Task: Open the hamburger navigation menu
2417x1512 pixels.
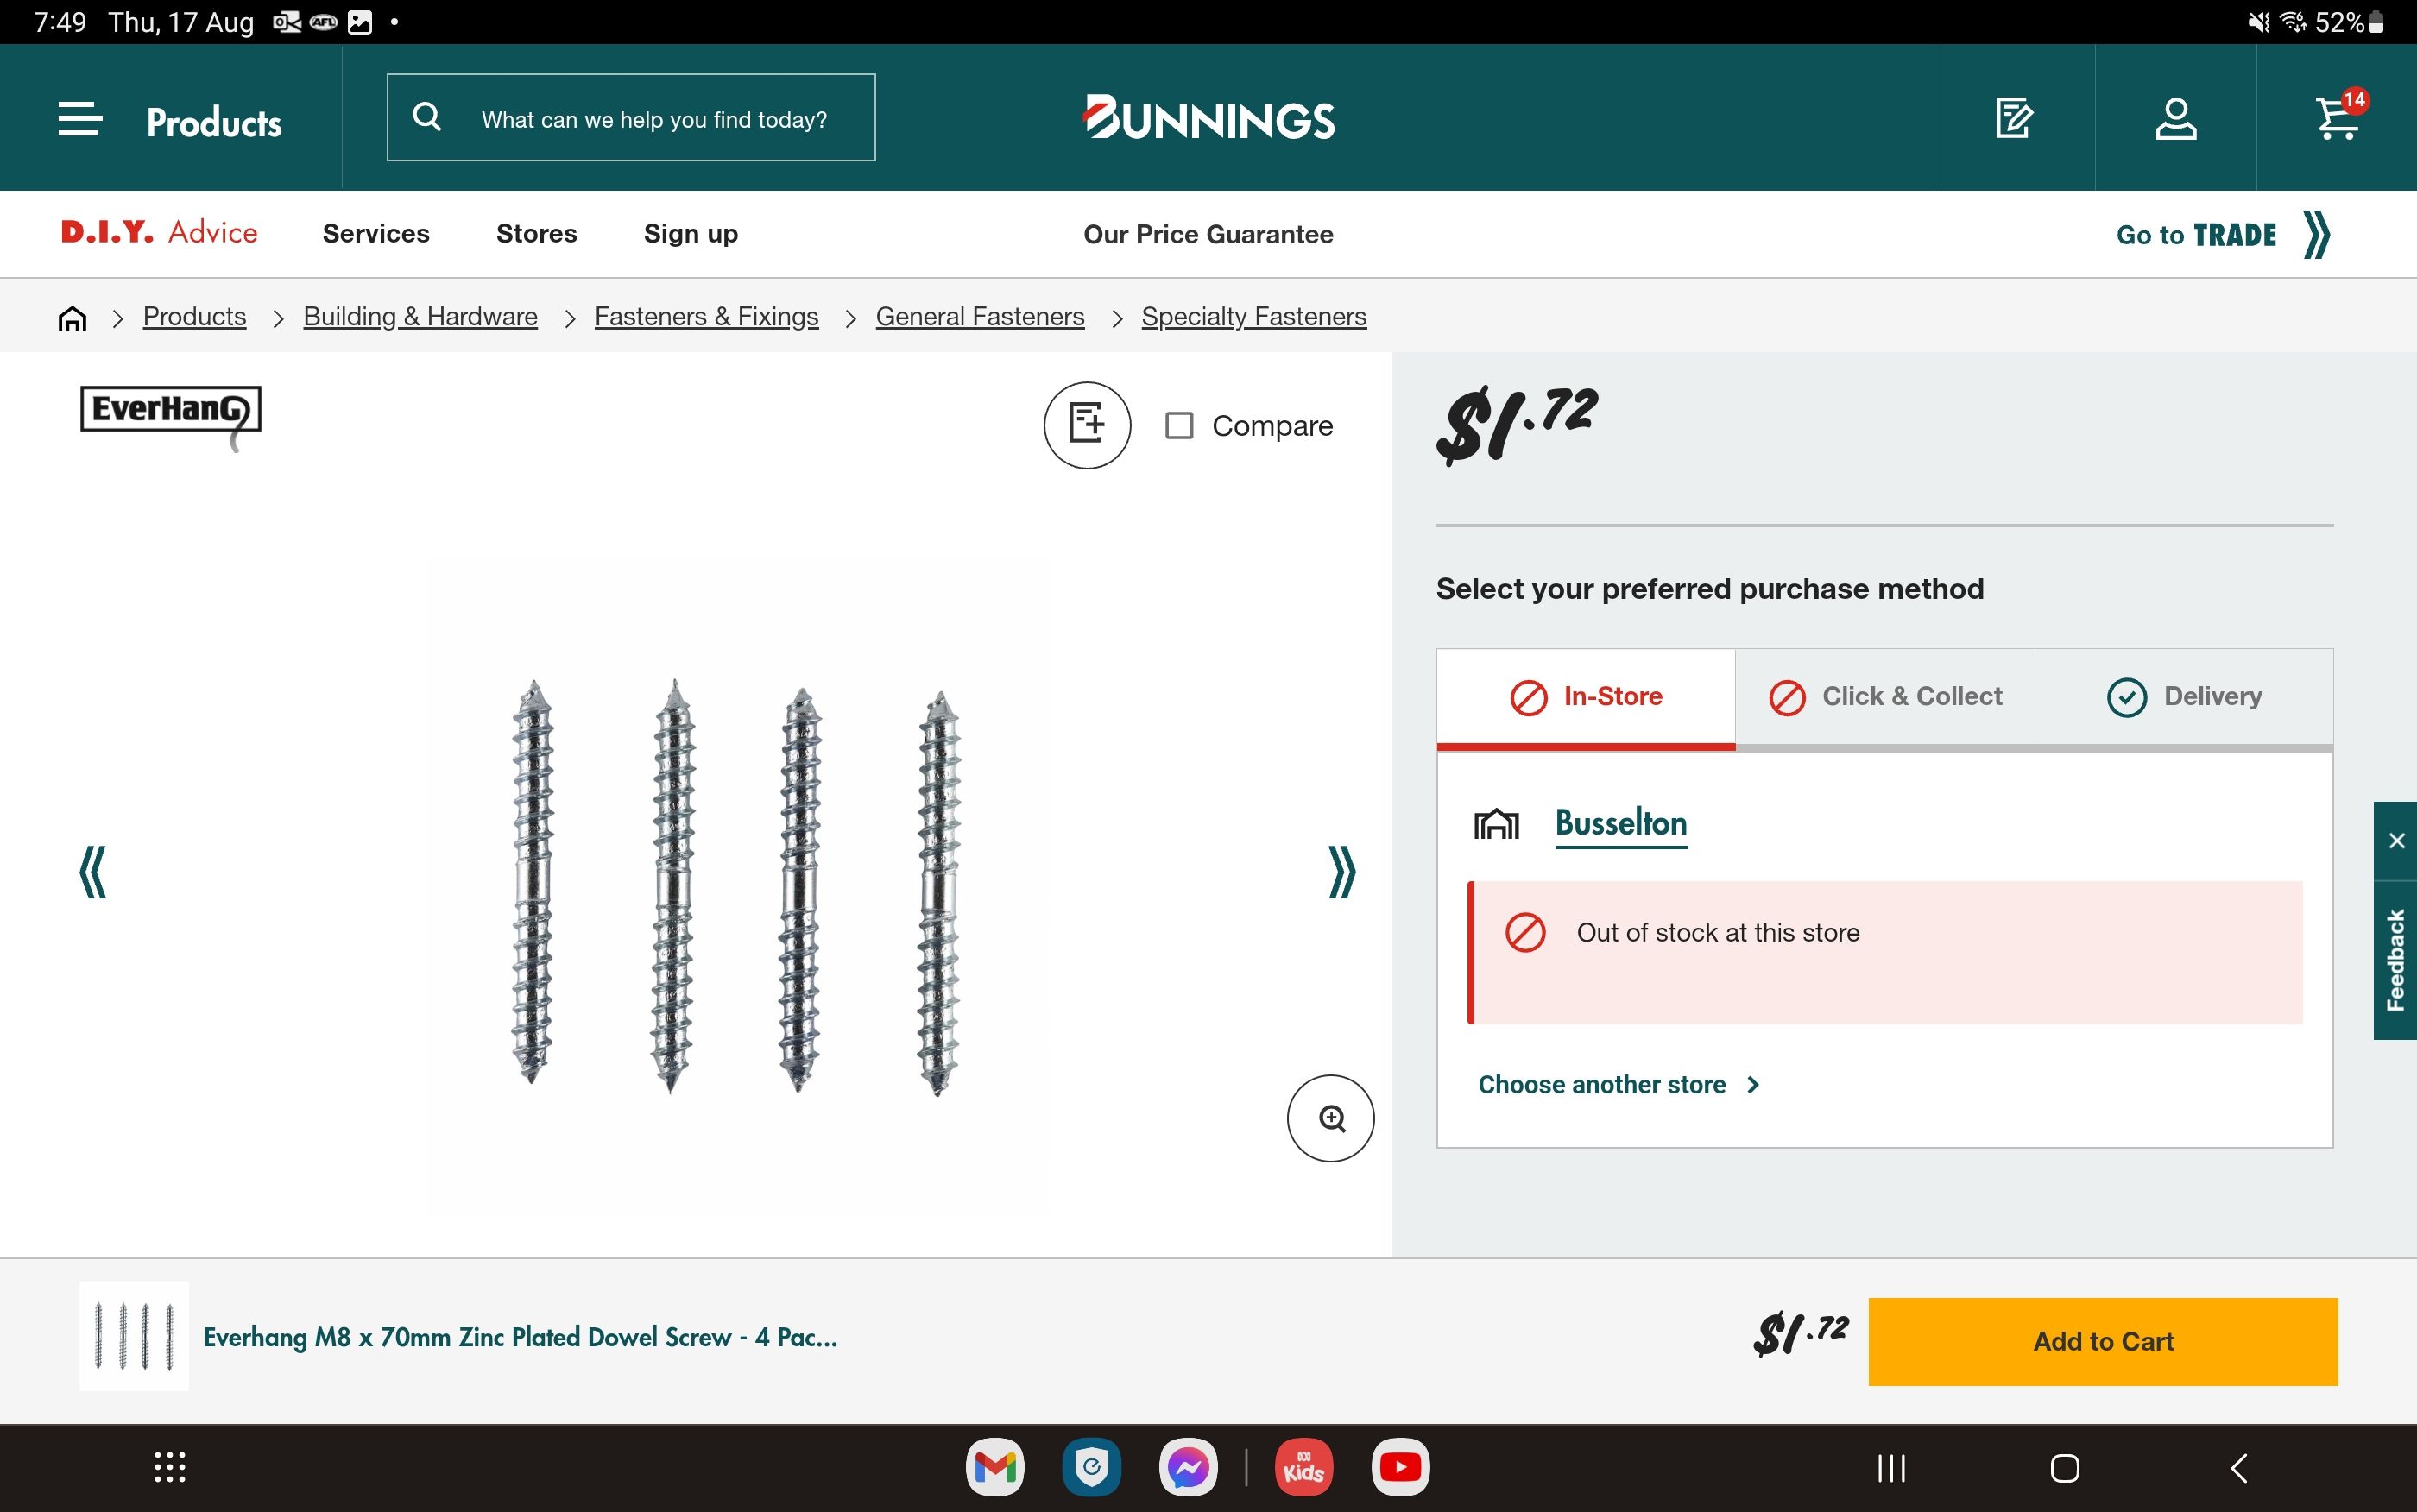Action: [79, 118]
